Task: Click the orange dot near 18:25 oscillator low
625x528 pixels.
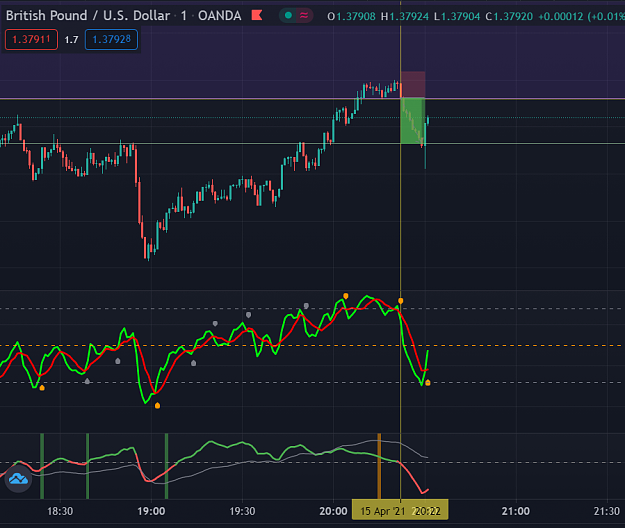Action: tap(42, 387)
